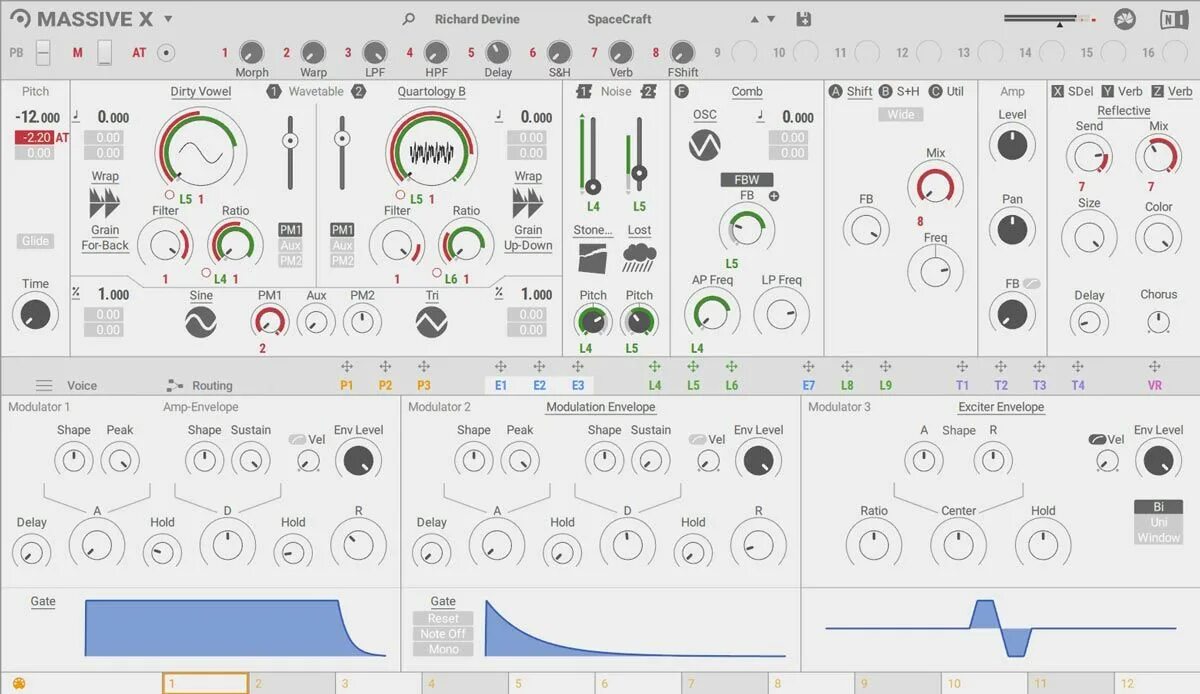The image size is (1200, 694).
Task: Open the Modulation Envelope type menu
Action: (x=601, y=407)
